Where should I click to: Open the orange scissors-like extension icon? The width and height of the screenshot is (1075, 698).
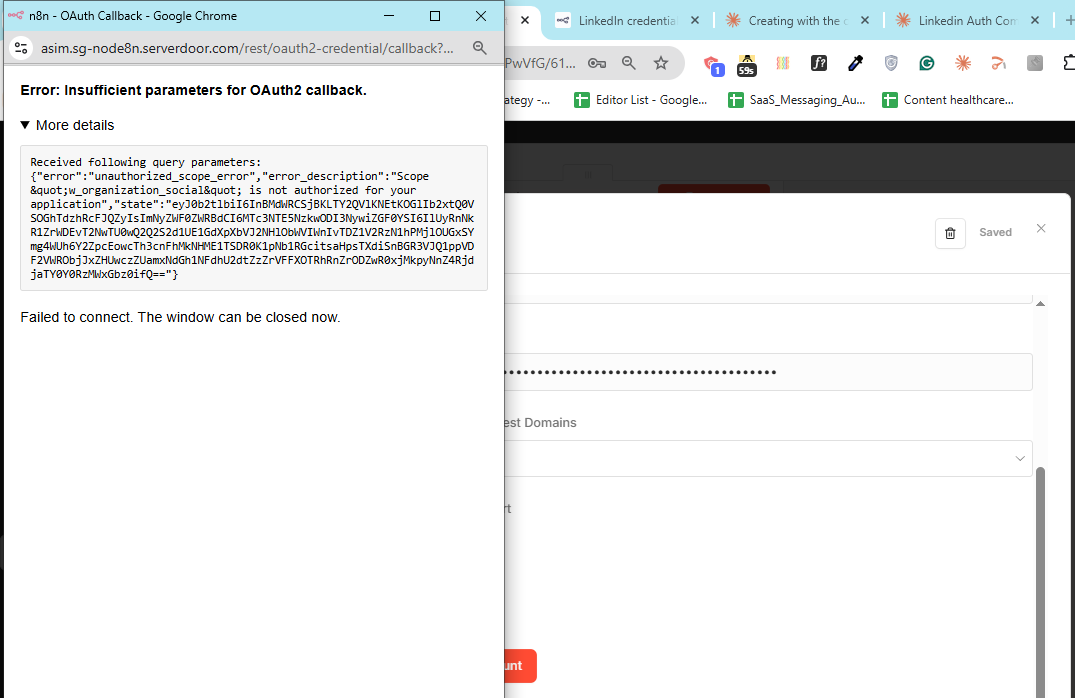tap(998, 63)
